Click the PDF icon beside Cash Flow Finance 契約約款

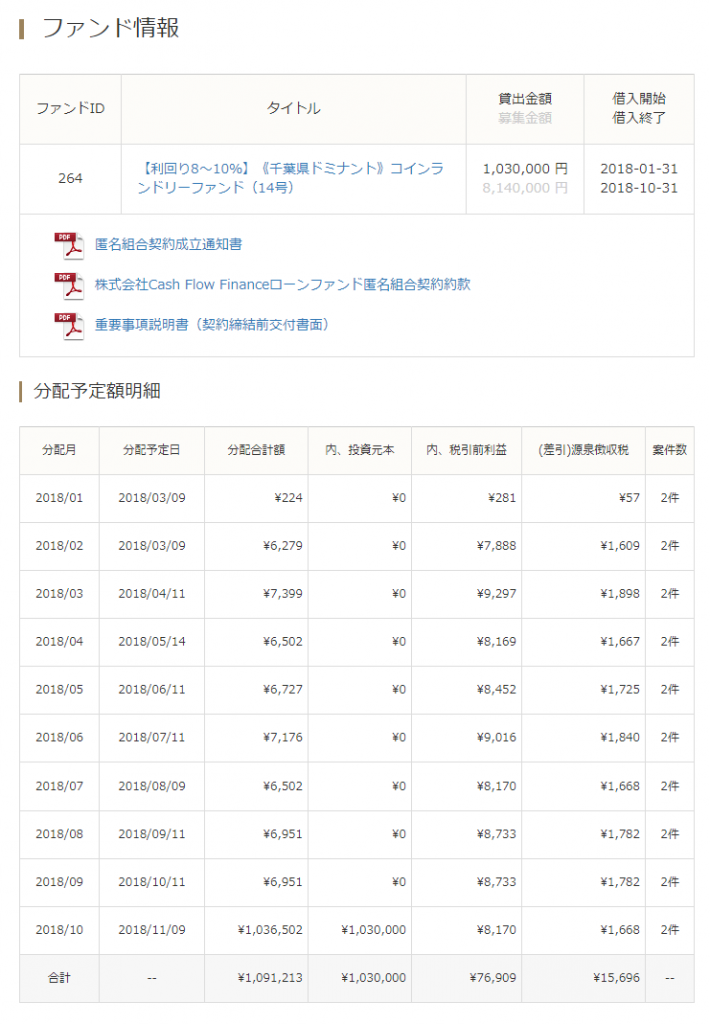click(69, 285)
